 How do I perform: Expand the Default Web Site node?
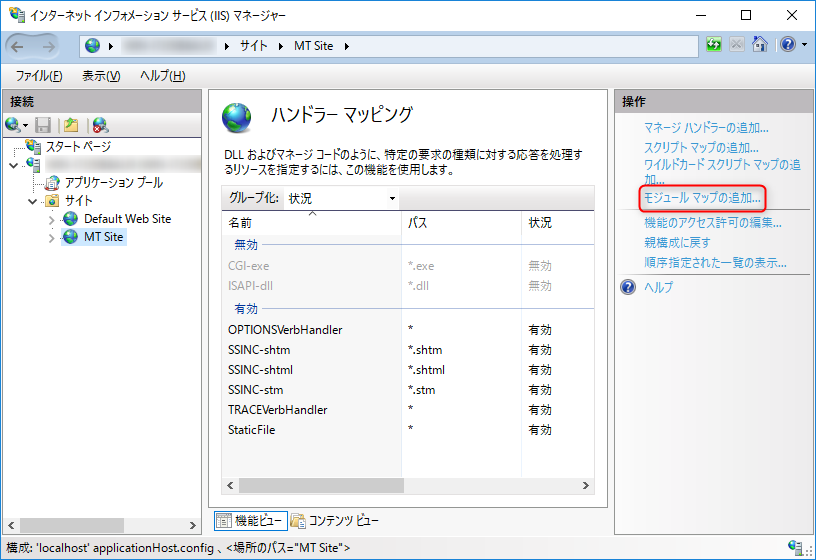(52, 220)
